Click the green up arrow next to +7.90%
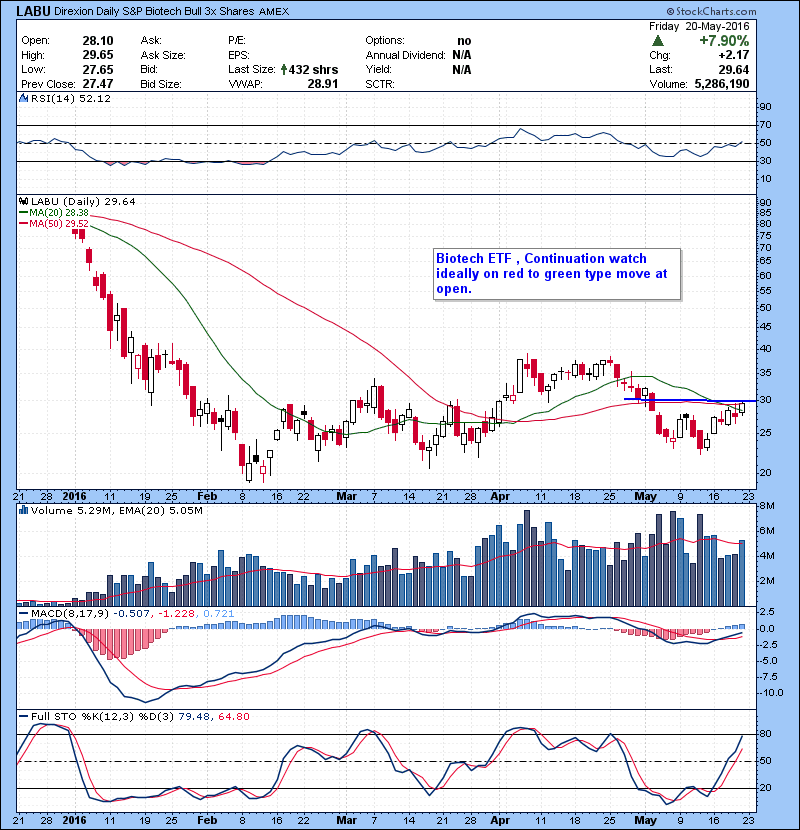Screen dimensions: 800x830 658,41
